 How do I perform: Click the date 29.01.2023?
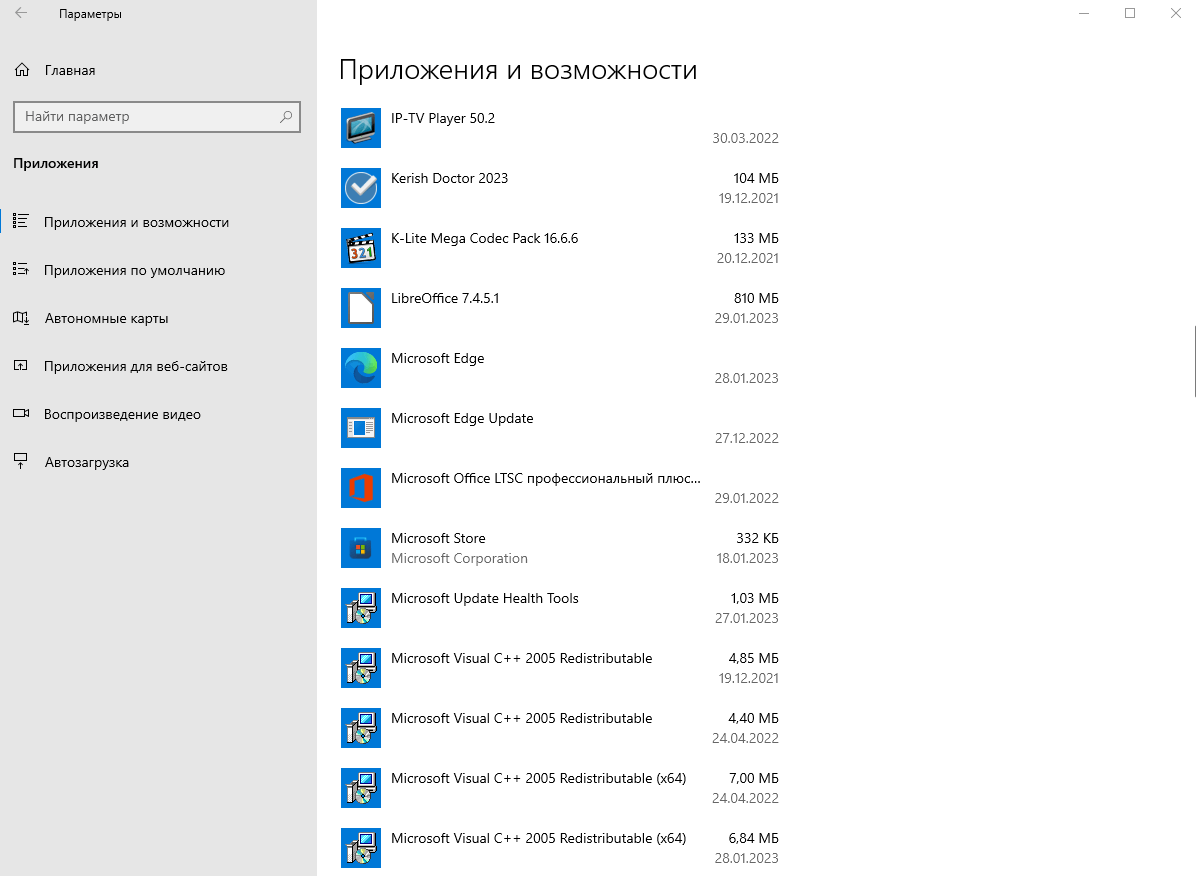(746, 318)
